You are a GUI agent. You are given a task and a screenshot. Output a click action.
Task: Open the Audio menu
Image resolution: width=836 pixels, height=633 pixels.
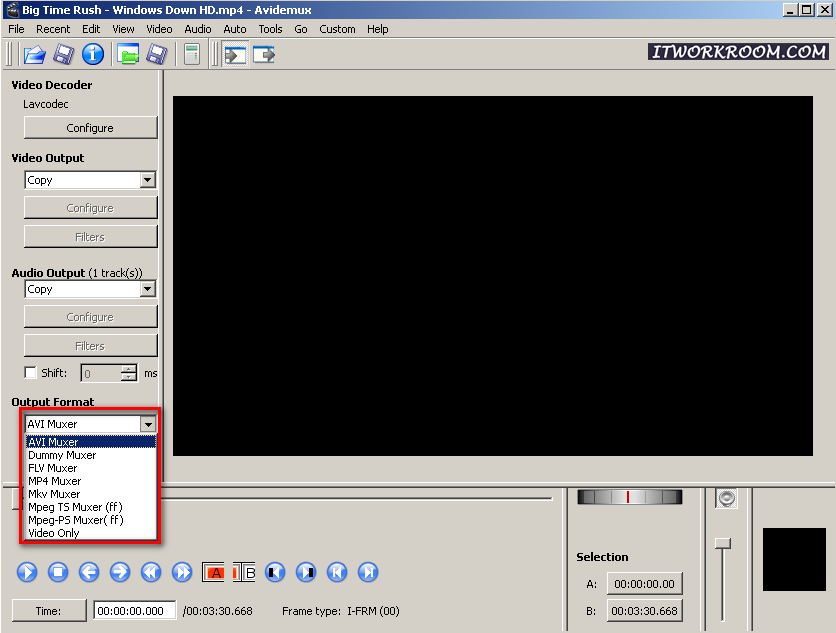198,29
